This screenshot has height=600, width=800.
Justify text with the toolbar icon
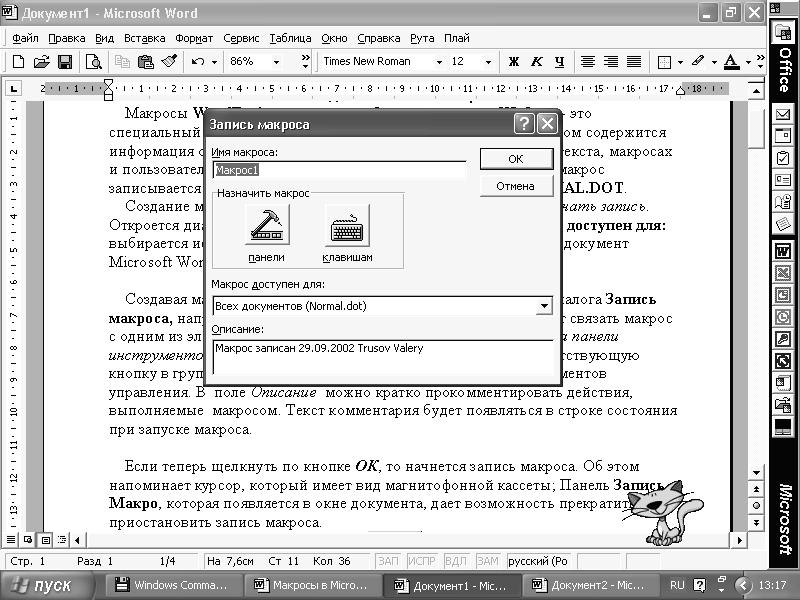634,62
